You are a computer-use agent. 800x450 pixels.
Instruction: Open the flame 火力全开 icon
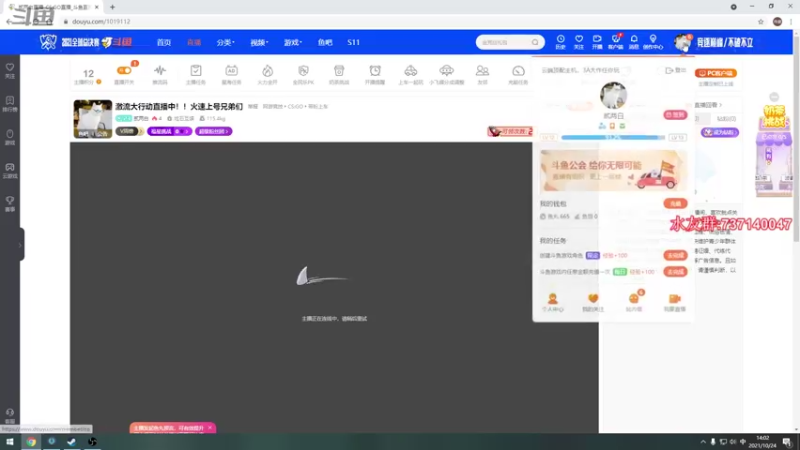tap(267, 70)
